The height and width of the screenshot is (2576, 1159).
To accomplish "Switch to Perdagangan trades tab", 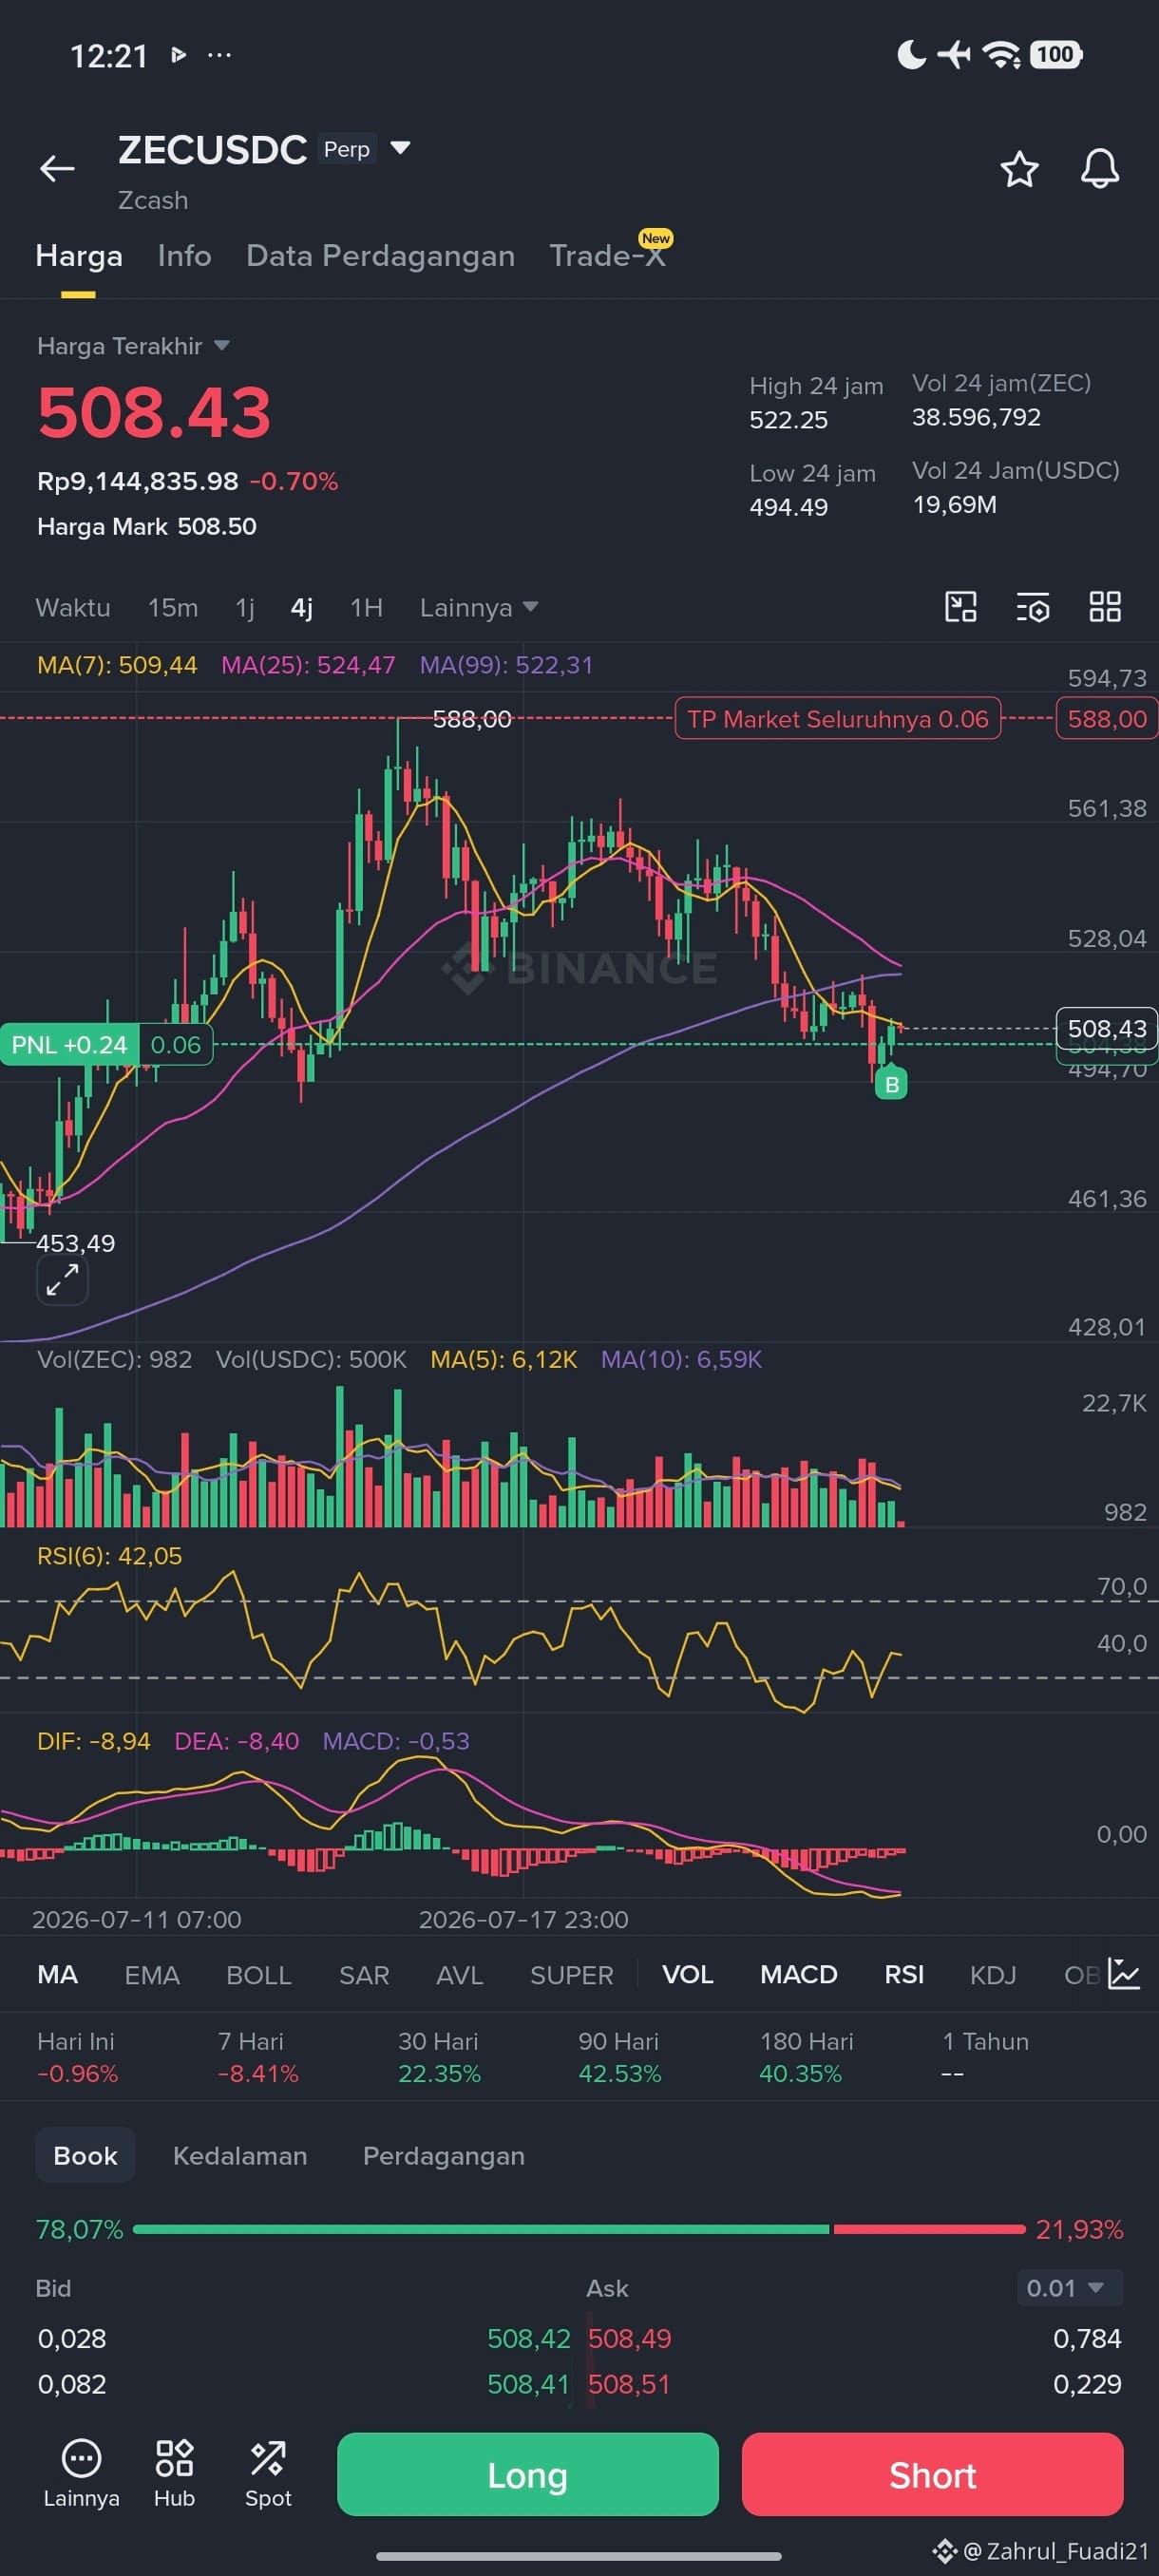I will click(444, 2156).
